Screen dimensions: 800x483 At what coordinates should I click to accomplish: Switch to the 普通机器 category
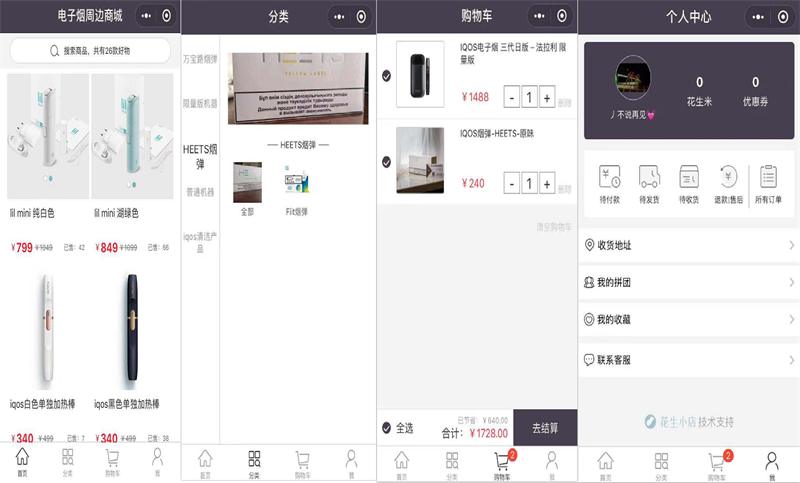click(x=200, y=192)
